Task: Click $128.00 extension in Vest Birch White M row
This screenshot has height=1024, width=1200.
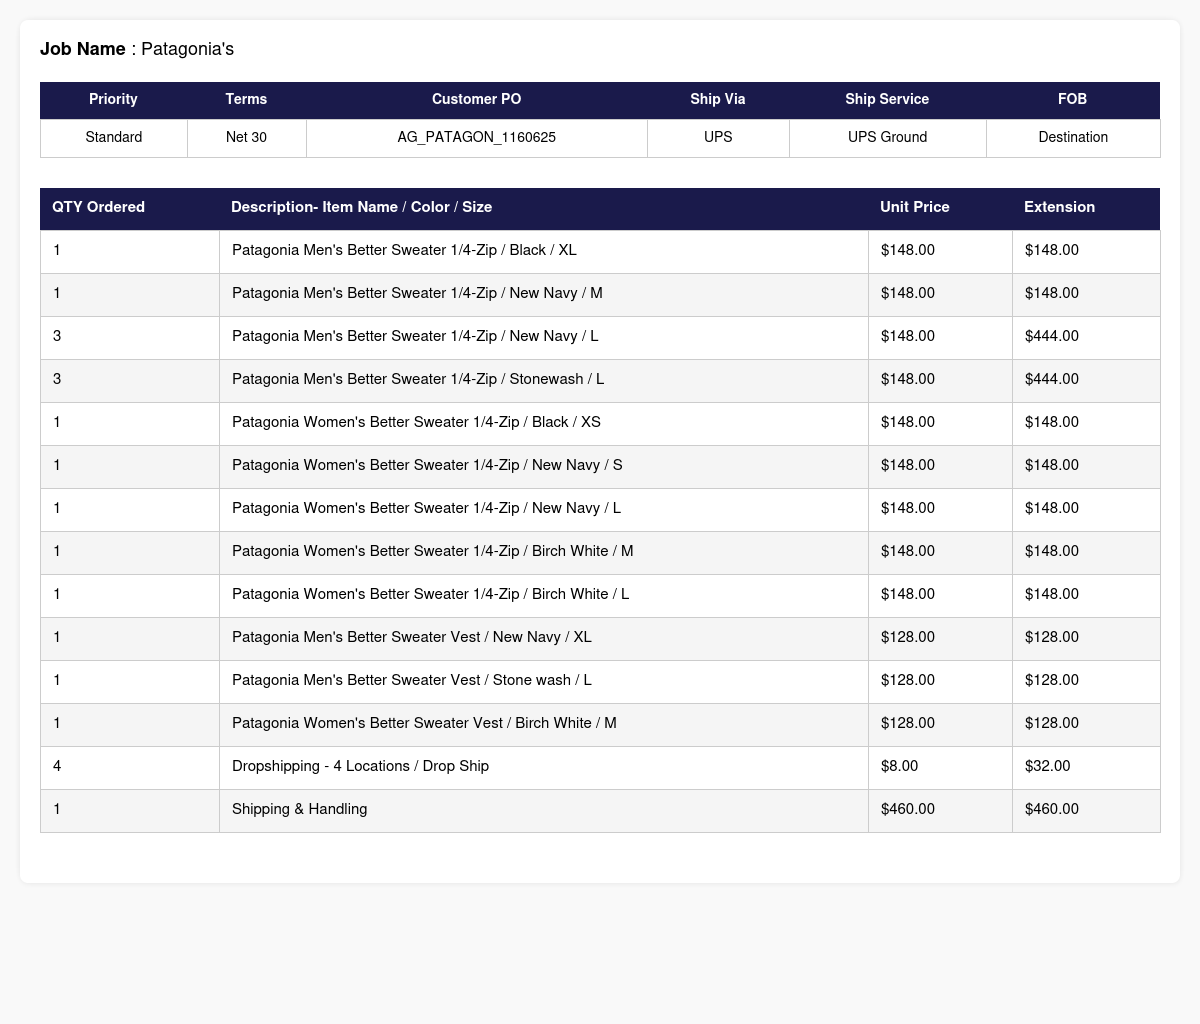Action: (1052, 724)
